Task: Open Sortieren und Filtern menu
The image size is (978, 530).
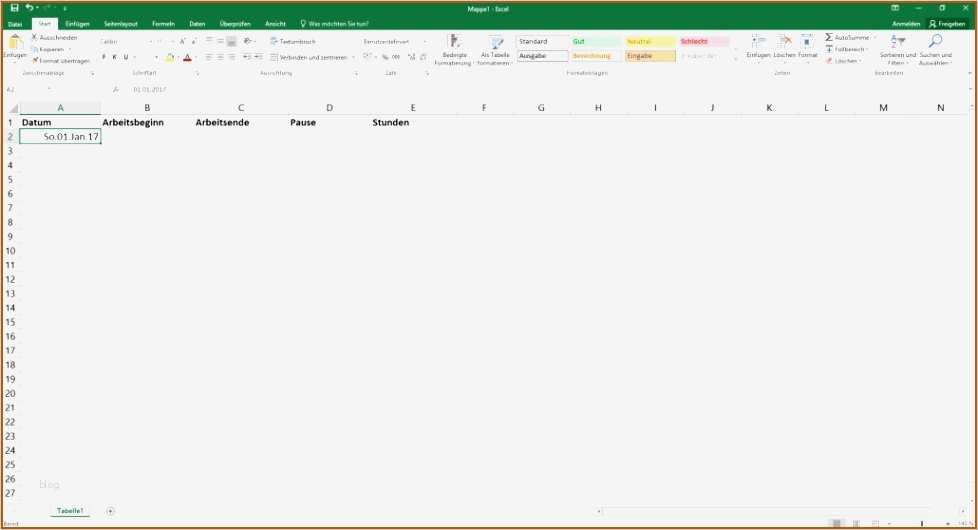Action: pyautogui.click(x=898, y=50)
